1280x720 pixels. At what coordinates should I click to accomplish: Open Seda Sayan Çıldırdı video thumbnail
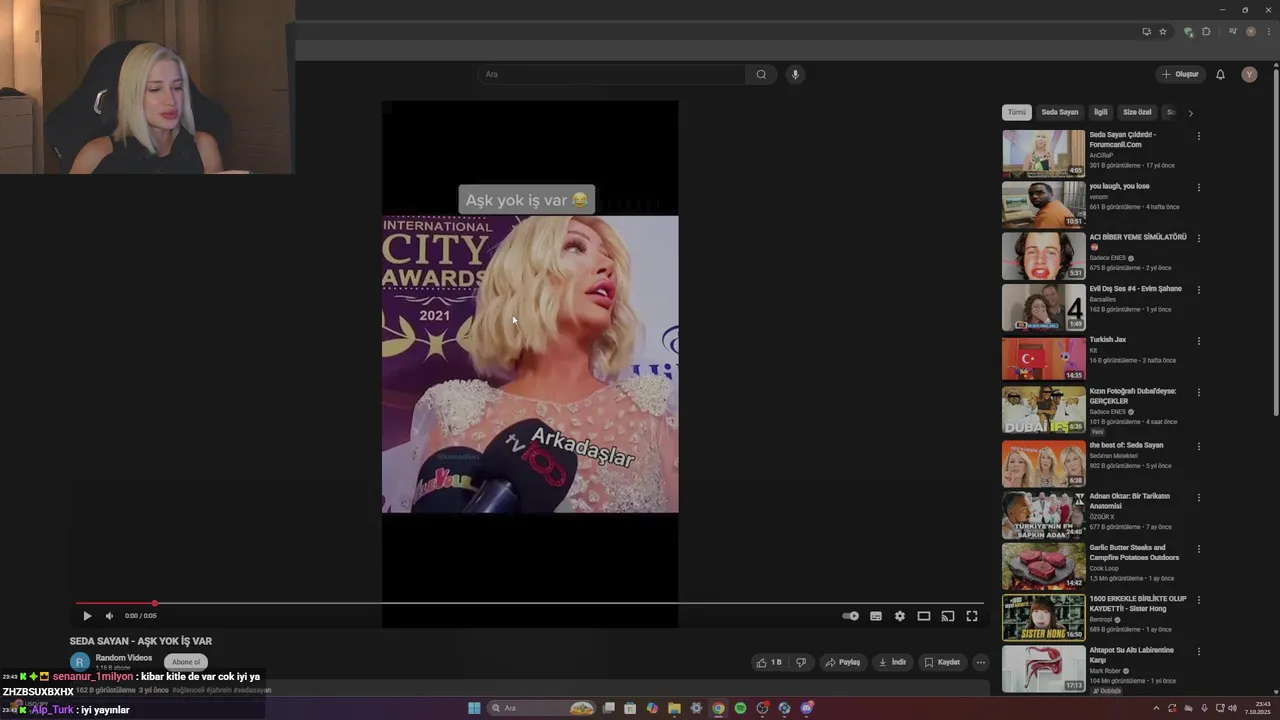(x=1043, y=153)
